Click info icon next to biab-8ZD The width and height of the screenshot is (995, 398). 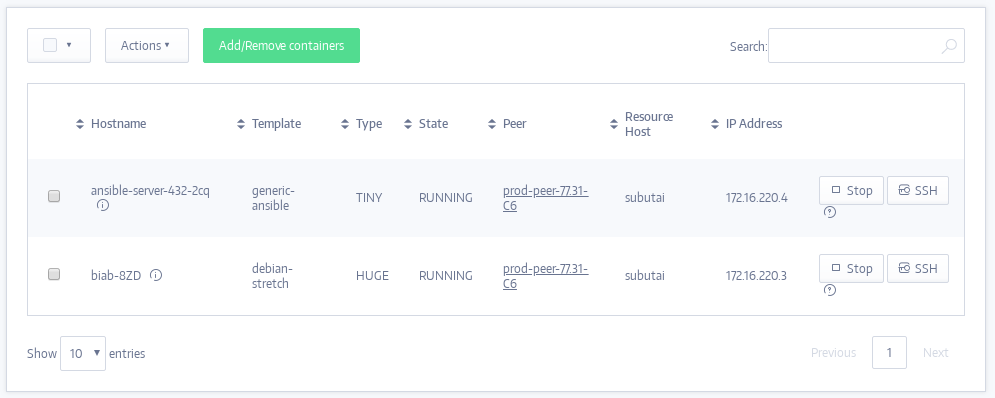click(156, 275)
